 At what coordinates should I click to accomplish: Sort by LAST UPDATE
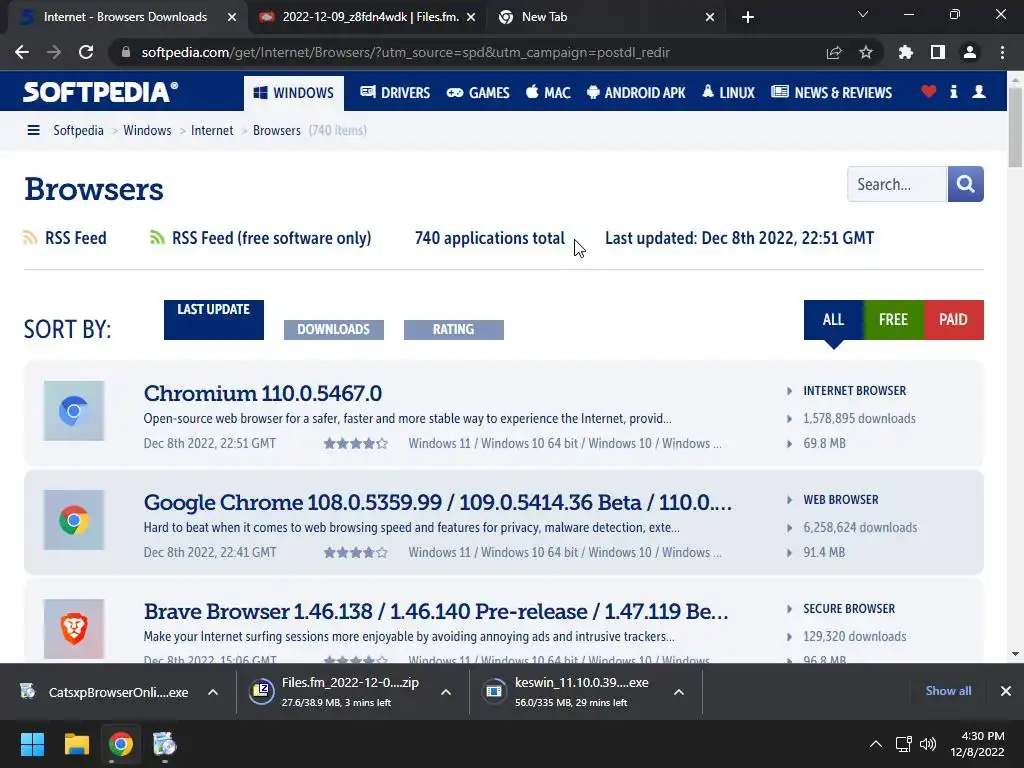click(x=214, y=320)
